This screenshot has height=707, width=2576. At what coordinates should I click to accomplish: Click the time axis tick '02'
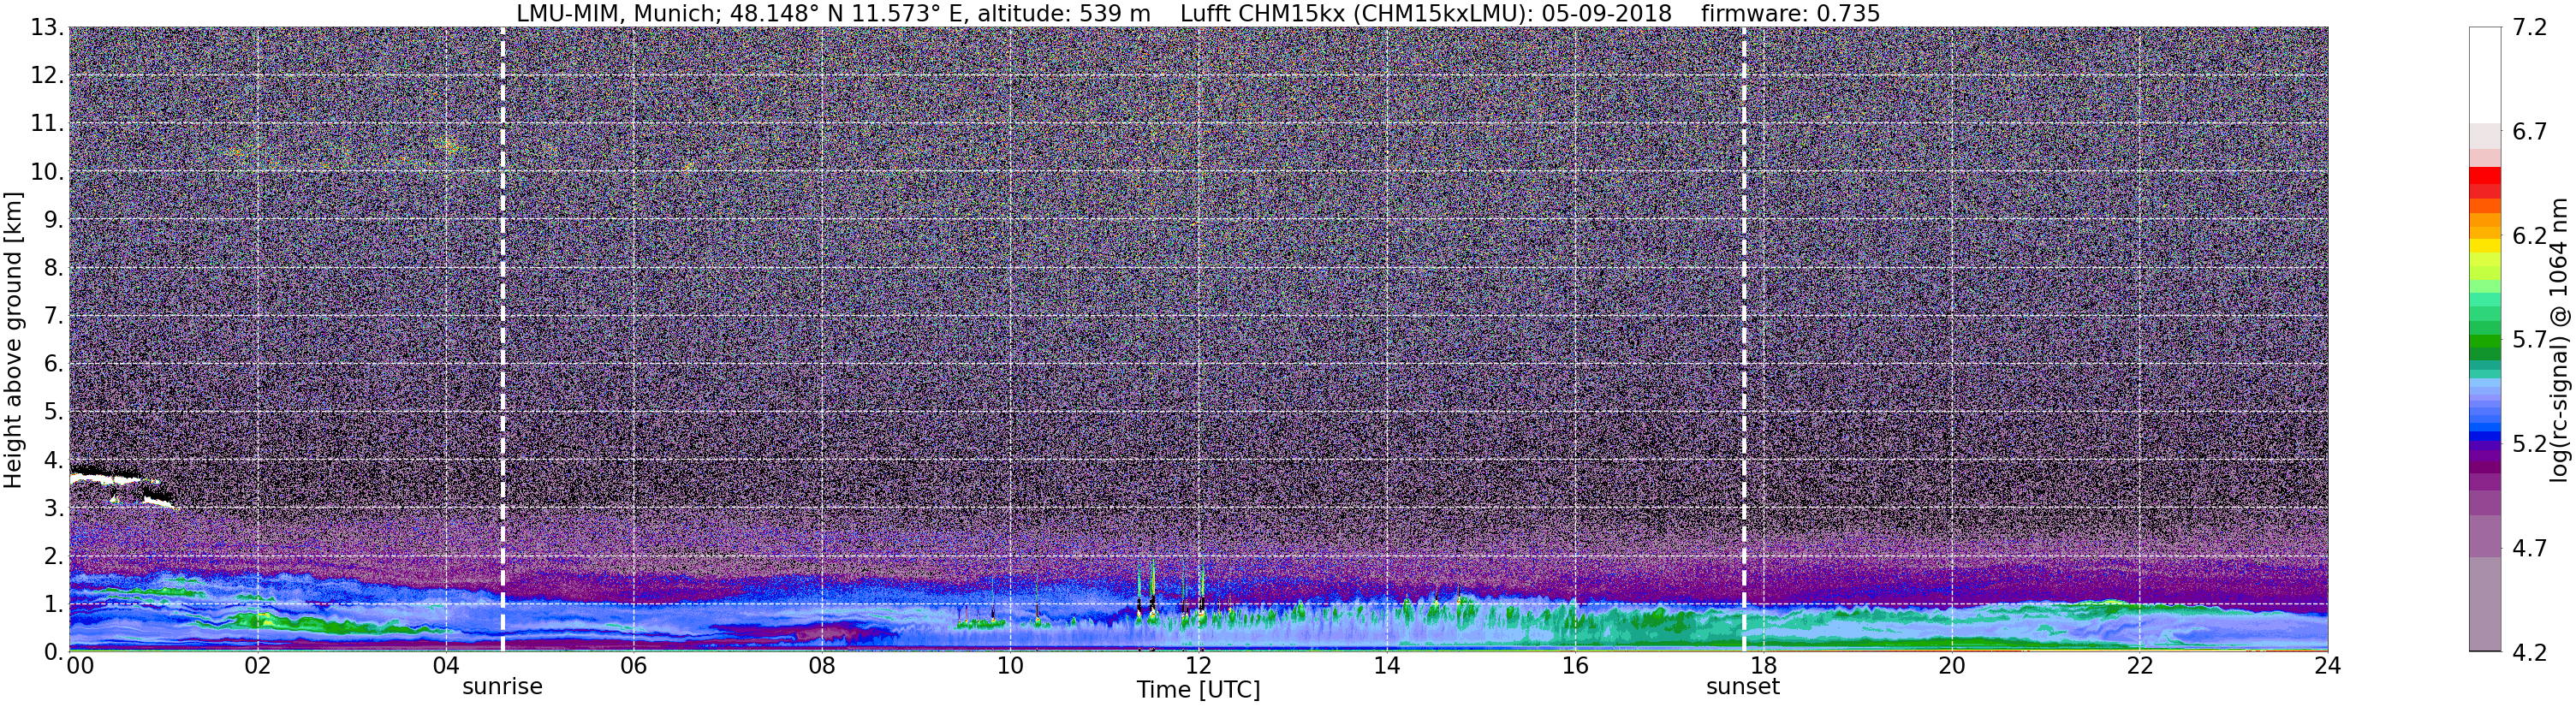pyautogui.click(x=258, y=666)
